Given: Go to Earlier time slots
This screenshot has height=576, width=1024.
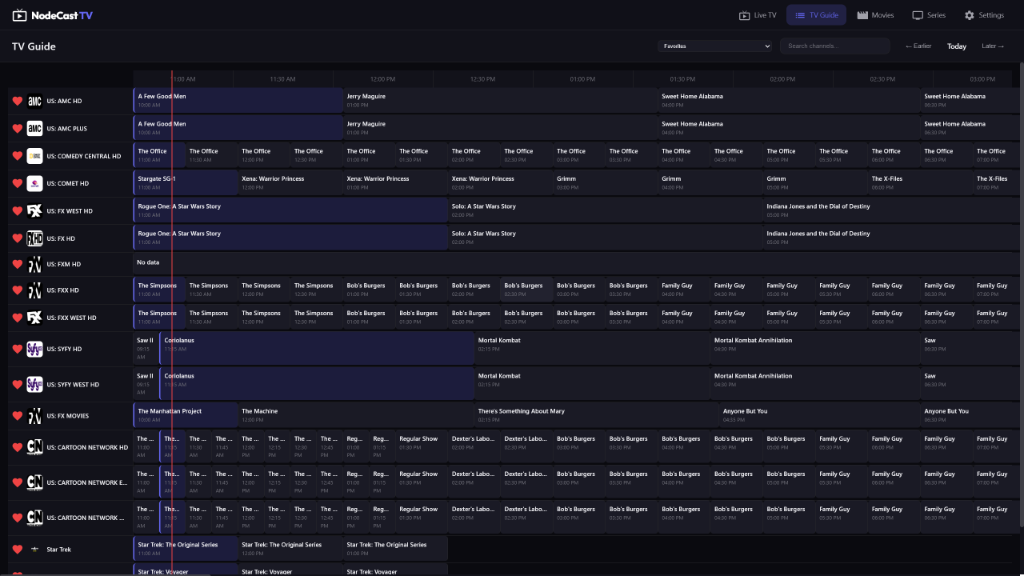Looking at the screenshot, I should tap(918, 46).
